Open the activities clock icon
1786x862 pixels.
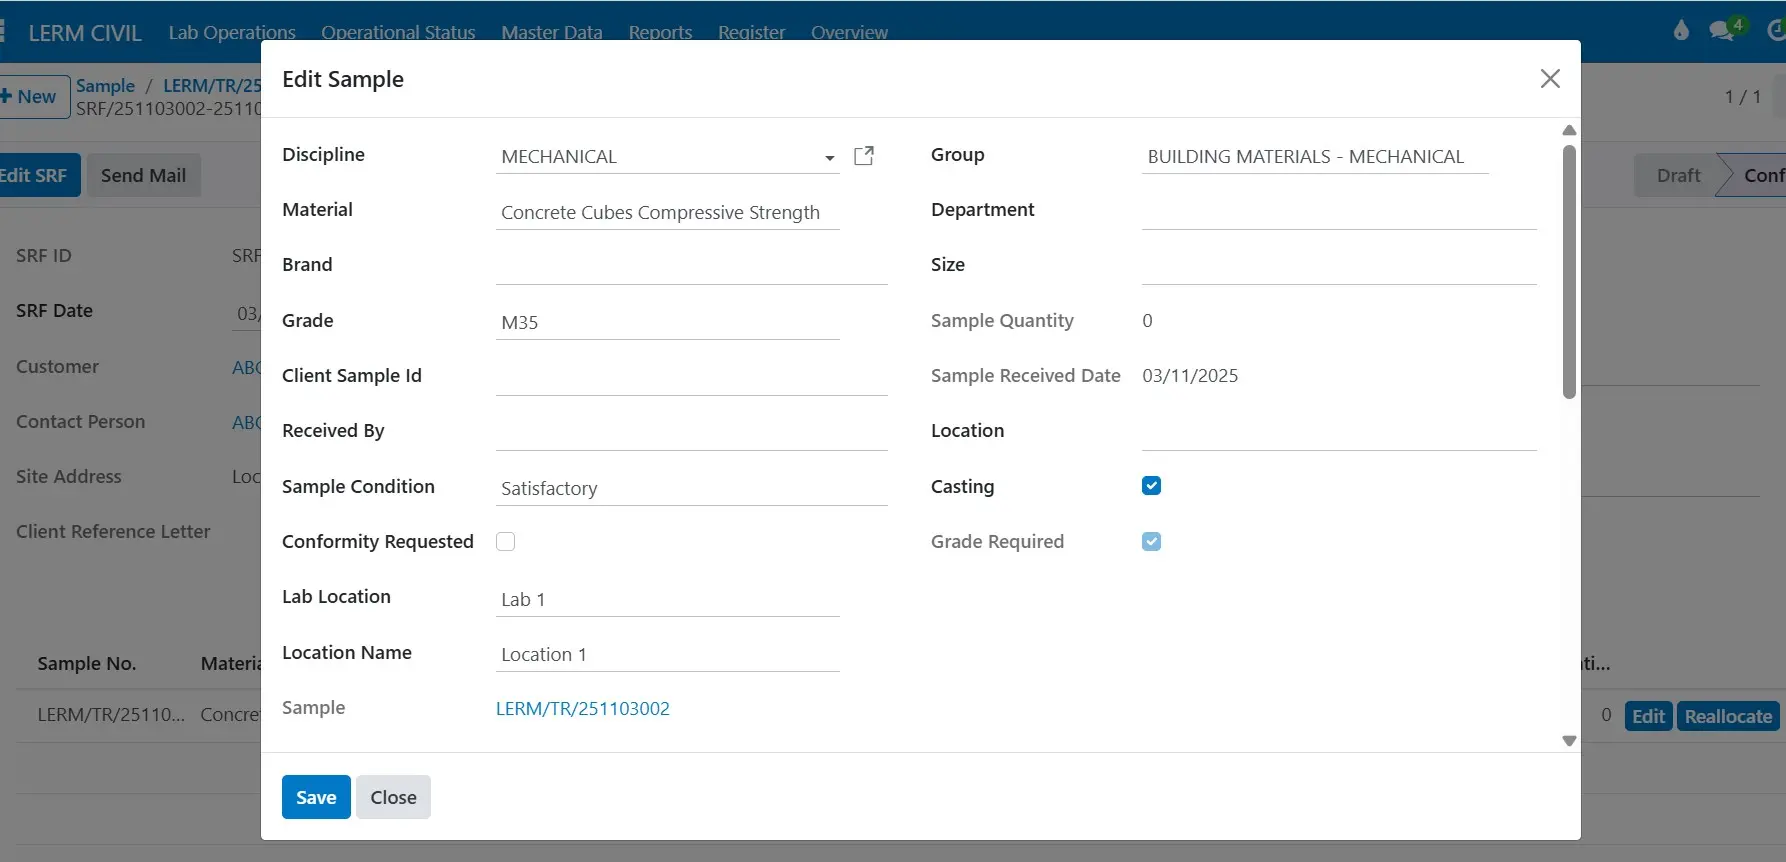[x=1776, y=31]
